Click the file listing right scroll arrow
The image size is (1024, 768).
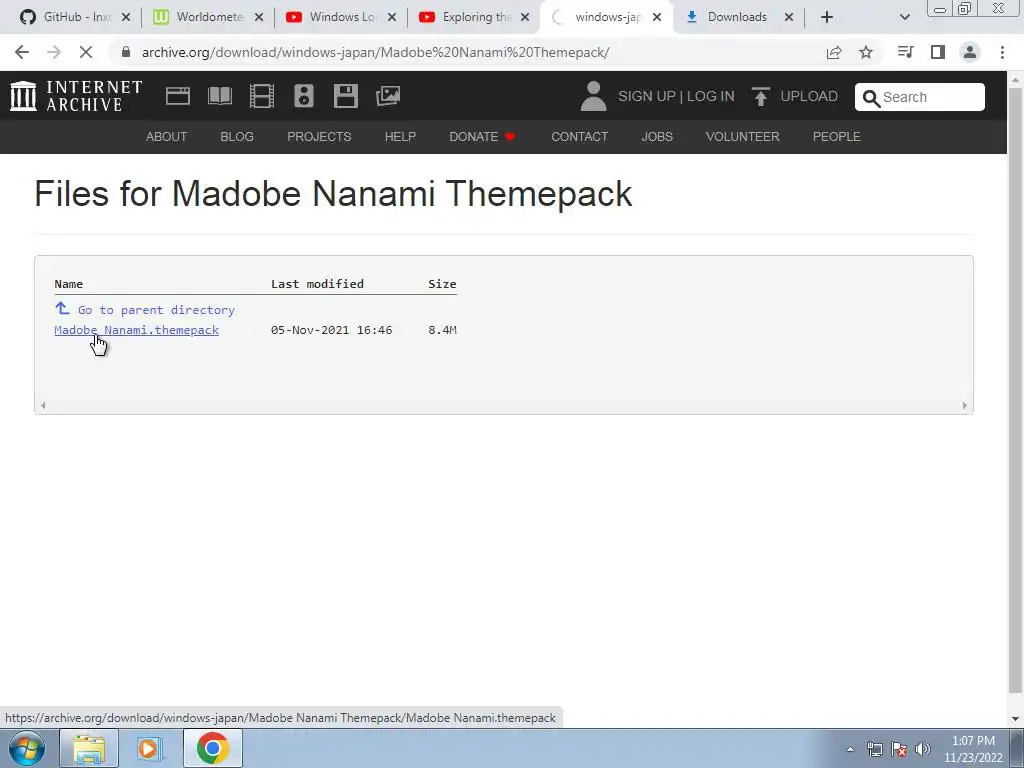coord(965,406)
